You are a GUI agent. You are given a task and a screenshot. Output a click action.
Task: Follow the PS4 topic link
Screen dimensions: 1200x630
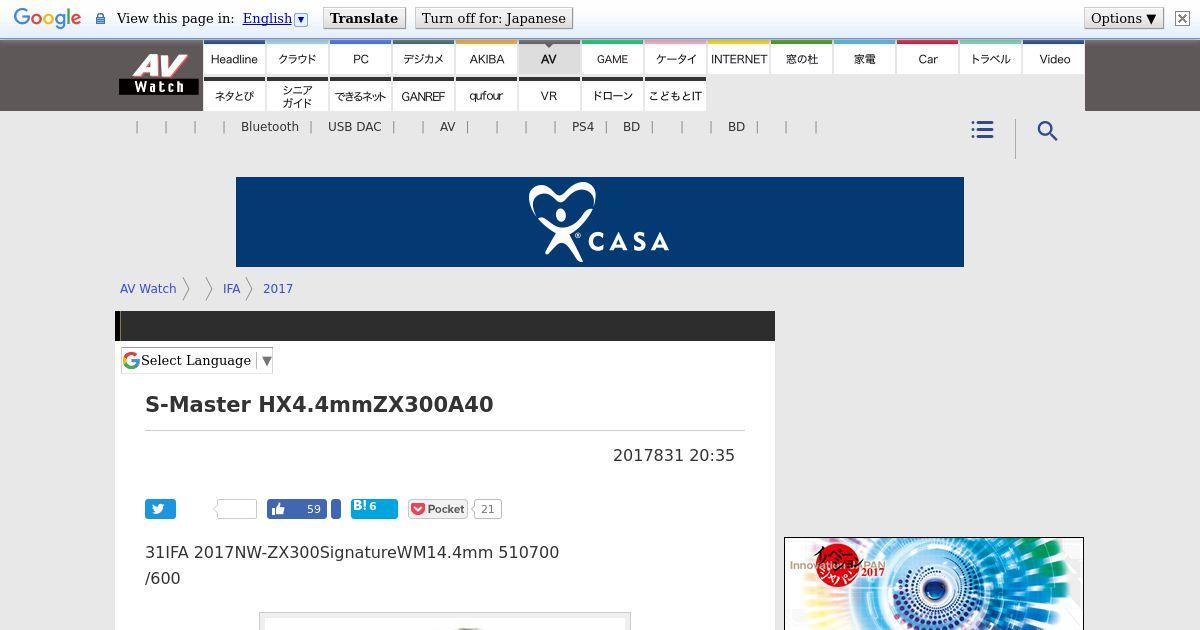583,127
